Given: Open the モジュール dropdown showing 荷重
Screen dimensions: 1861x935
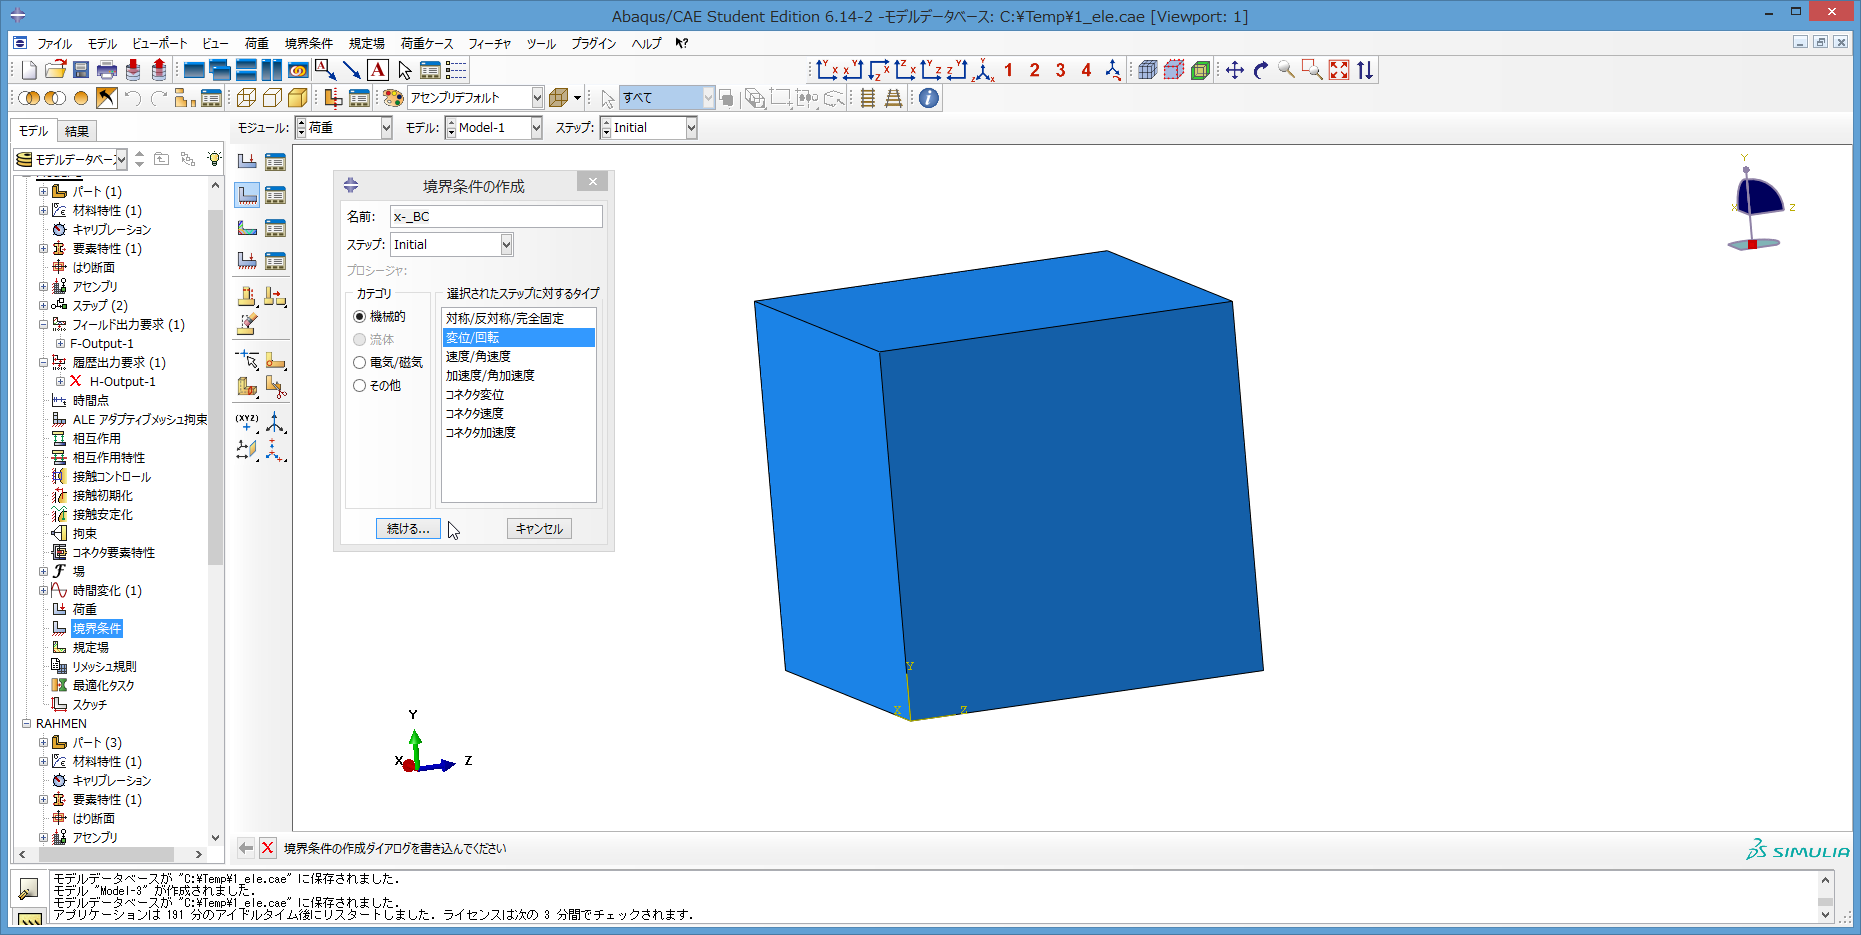Looking at the screenshot, I should tap(386, 128).
